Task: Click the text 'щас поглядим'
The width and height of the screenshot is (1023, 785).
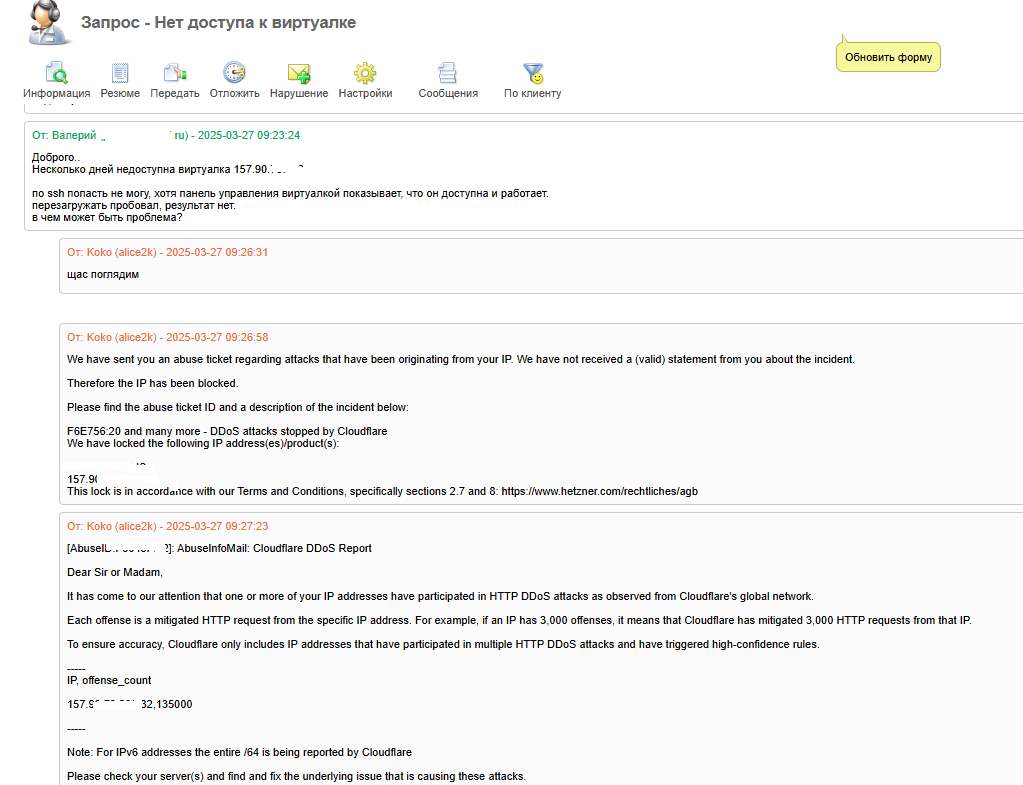Action: [102, 275]
